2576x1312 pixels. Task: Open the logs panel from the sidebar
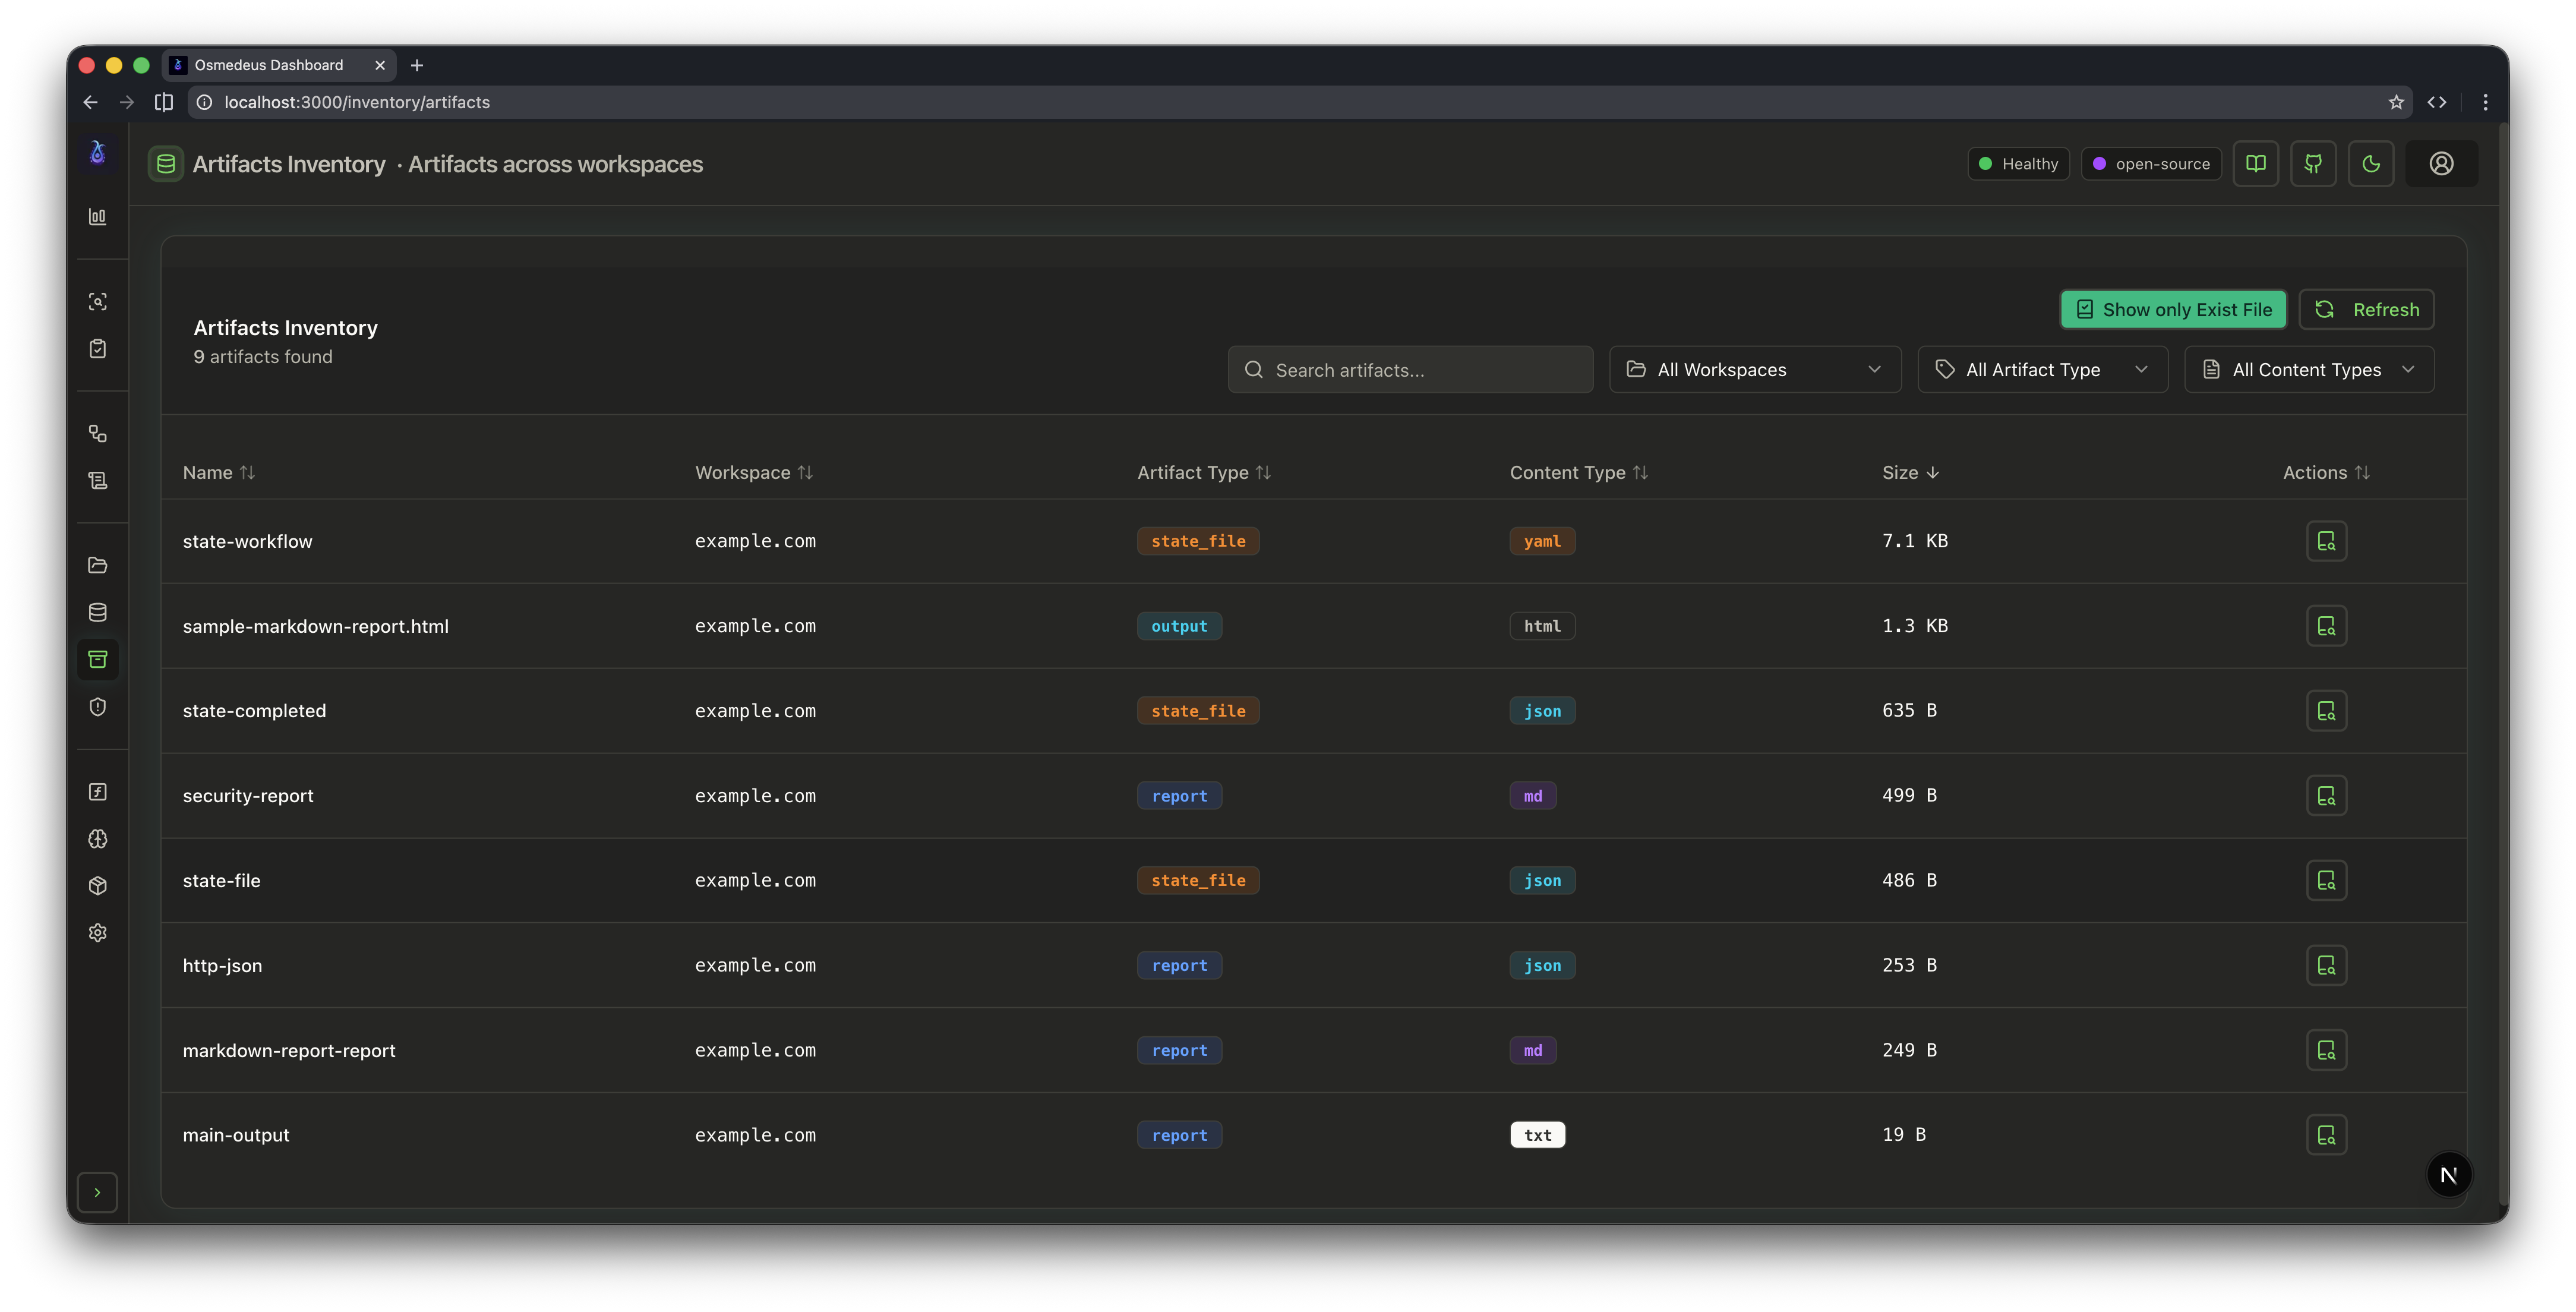tap(98, 480)
